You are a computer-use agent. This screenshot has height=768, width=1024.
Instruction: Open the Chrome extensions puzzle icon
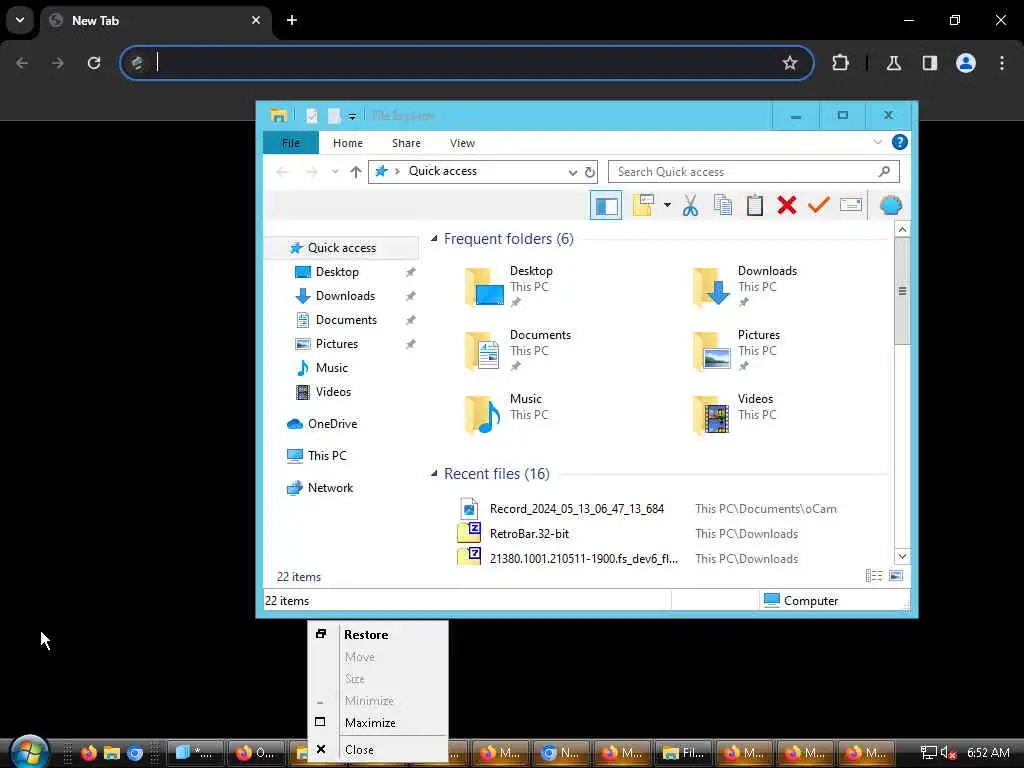840,63
